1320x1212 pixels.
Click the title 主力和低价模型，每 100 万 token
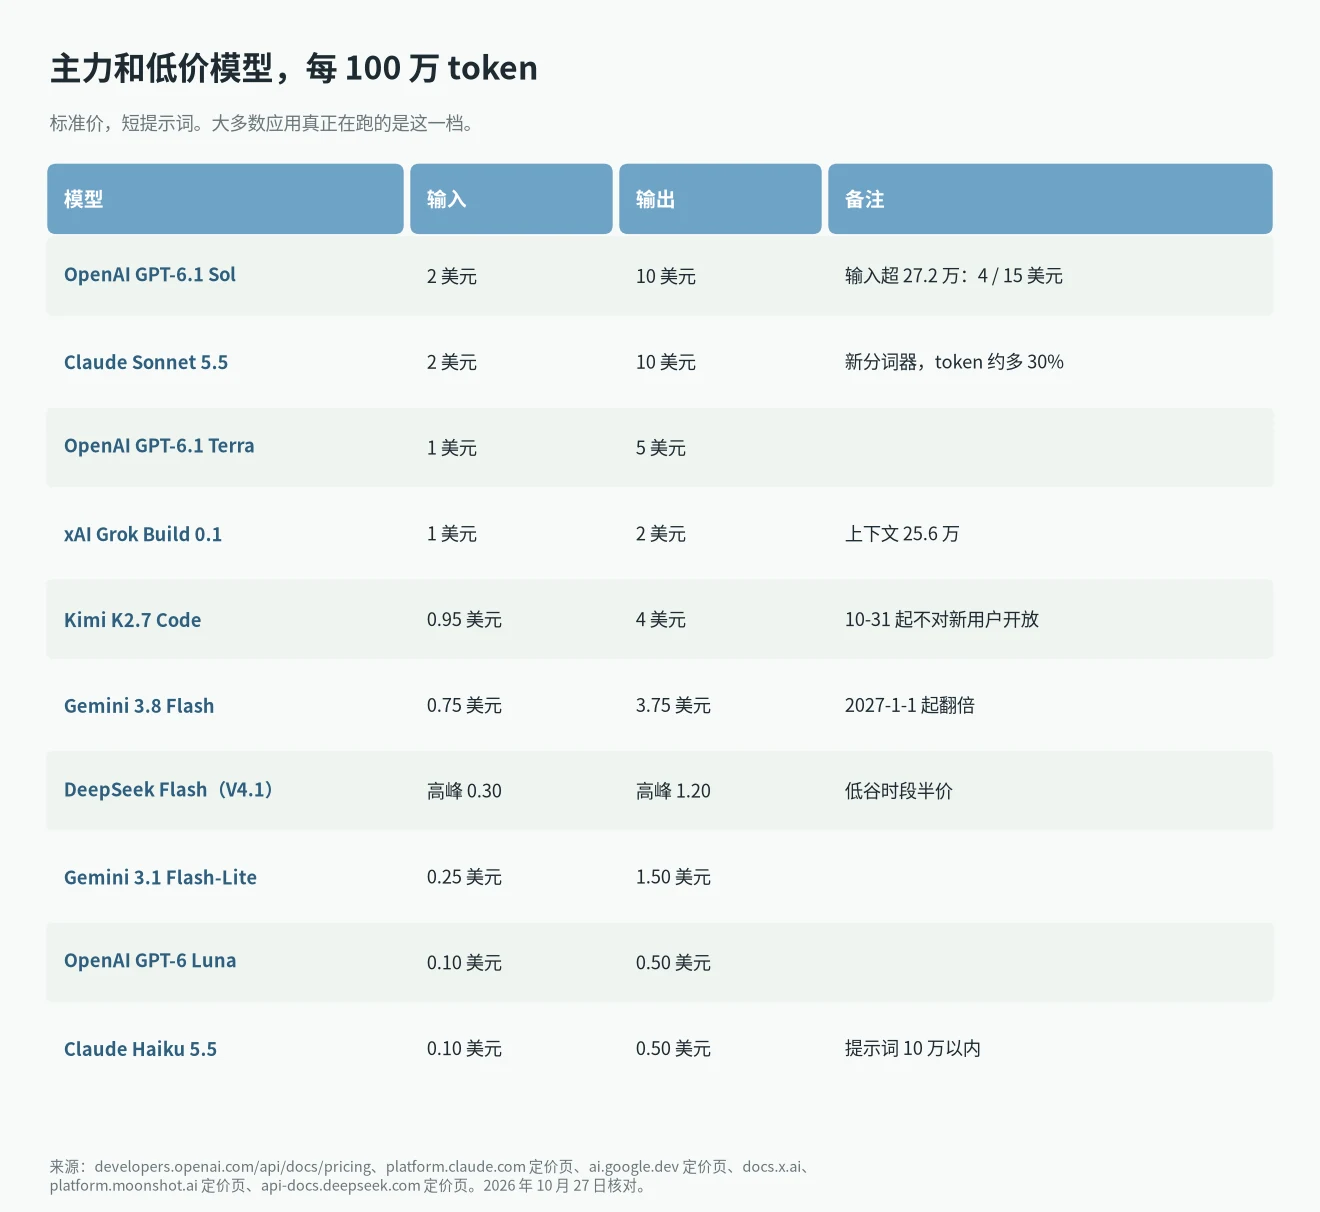click(x=294, y=68)
